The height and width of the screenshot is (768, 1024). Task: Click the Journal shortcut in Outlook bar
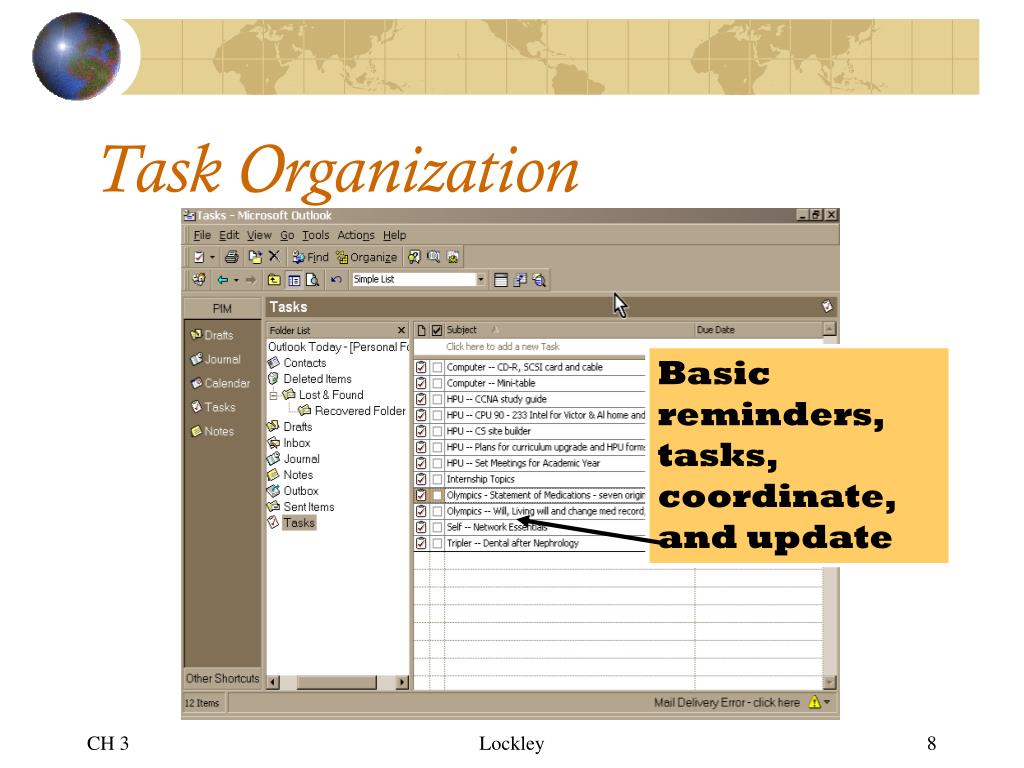[216, 359]
